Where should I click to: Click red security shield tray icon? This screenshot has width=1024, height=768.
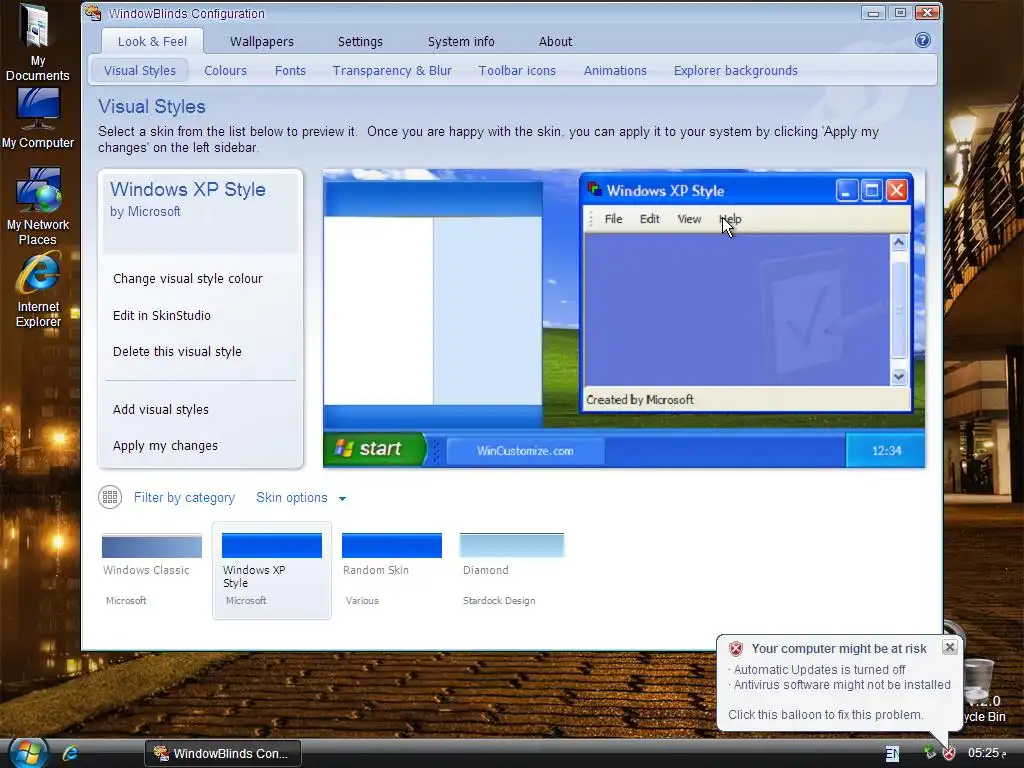click(949, 753)
